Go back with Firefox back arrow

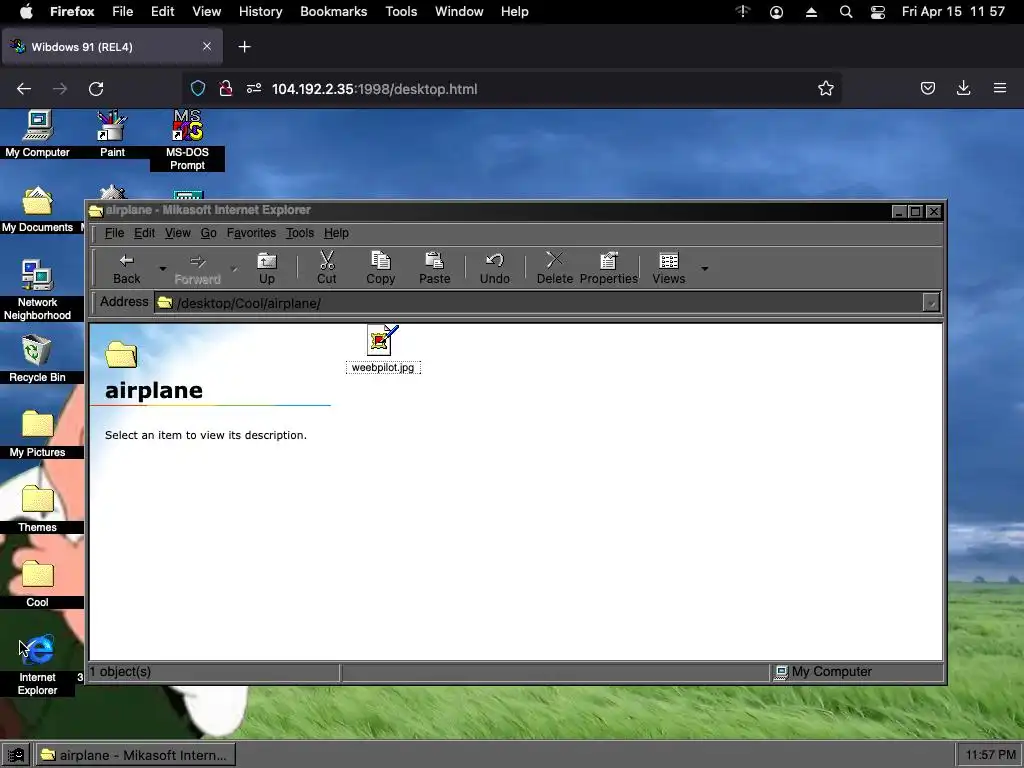(x=24, y=89)
